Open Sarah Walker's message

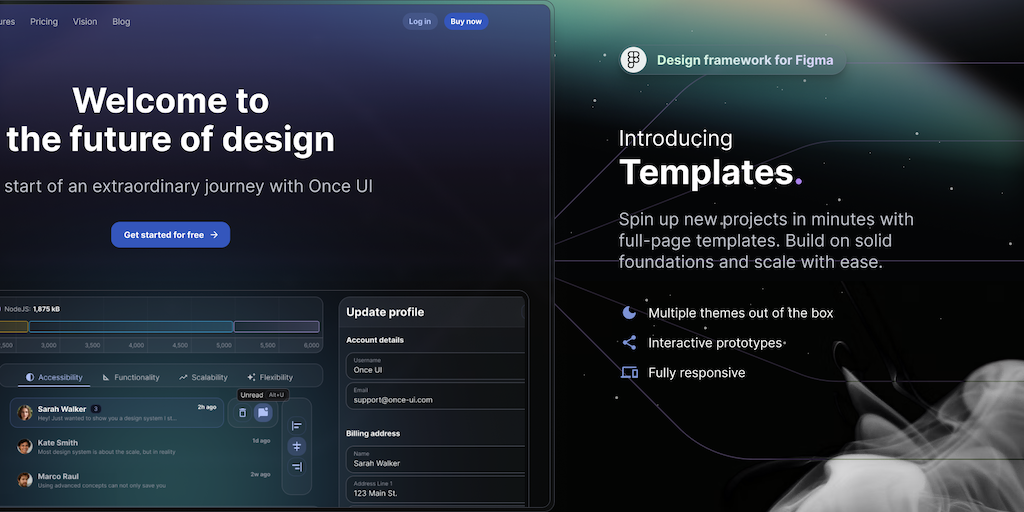(x=117, y=413)
